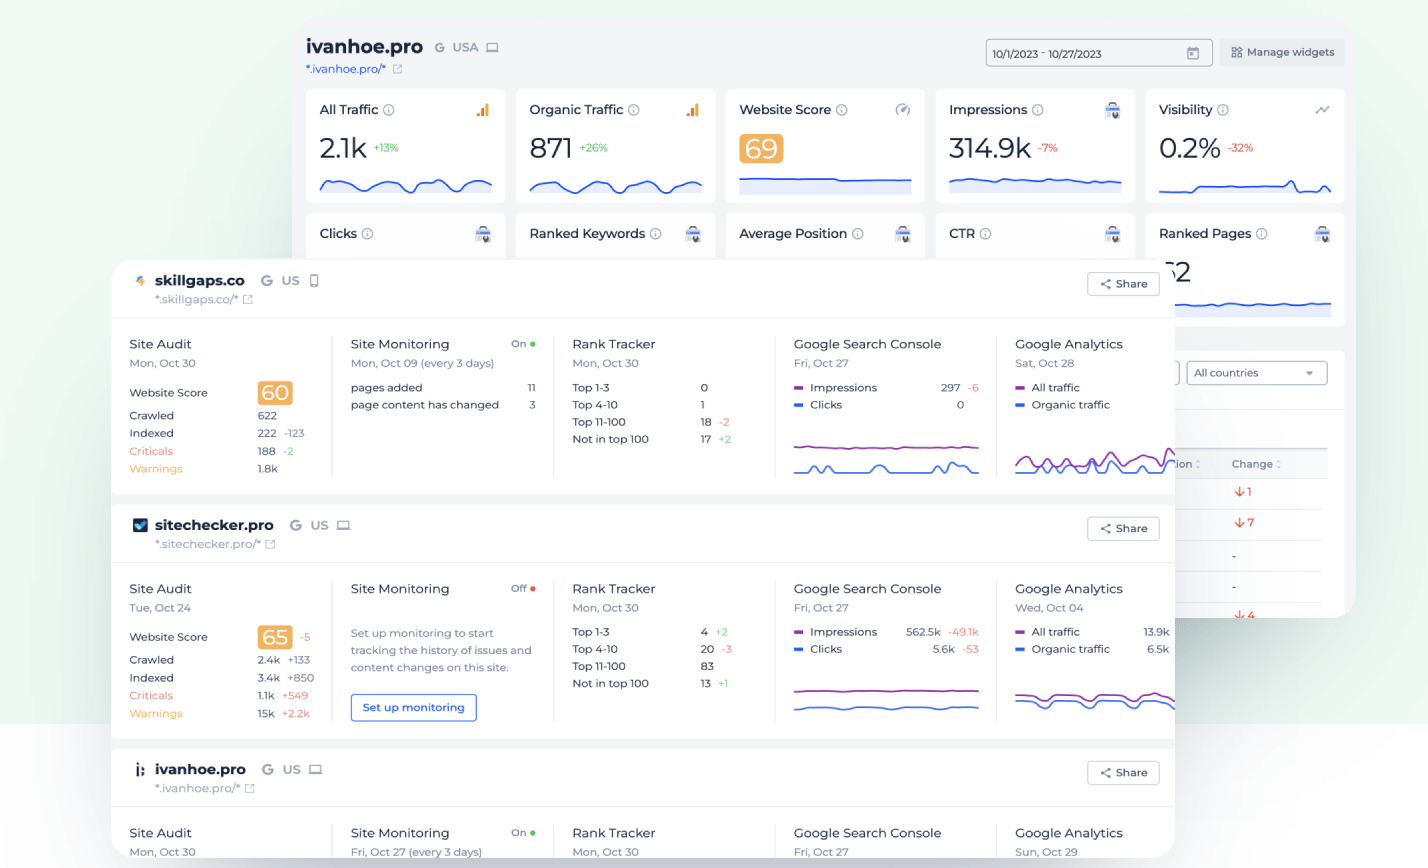Click ivanhoe.pro card Site Monitoring On status
Viewport: 1428px width, 868px height.
coord(523,832)
